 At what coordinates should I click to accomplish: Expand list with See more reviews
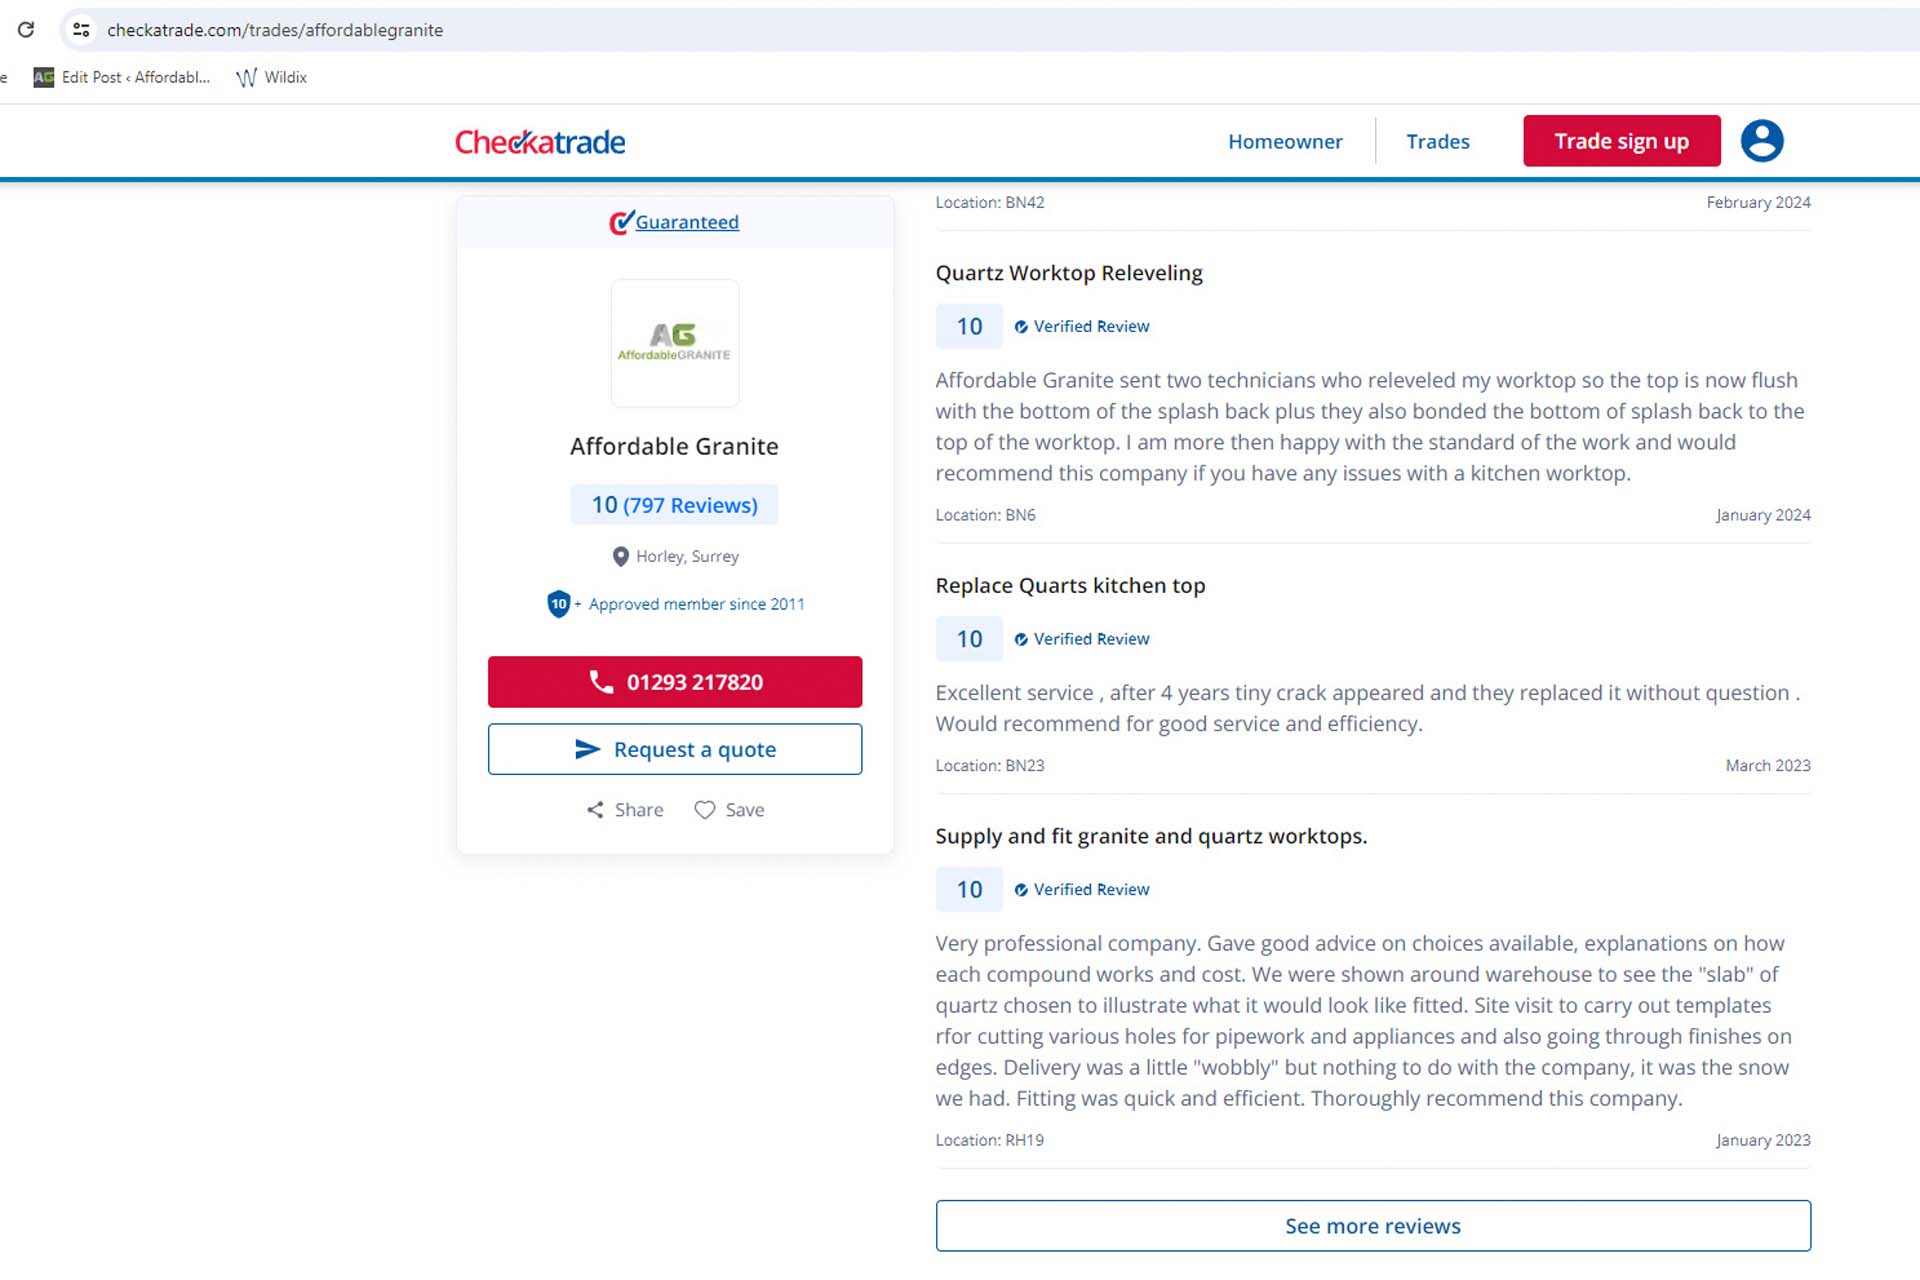click(1373, 1226)
